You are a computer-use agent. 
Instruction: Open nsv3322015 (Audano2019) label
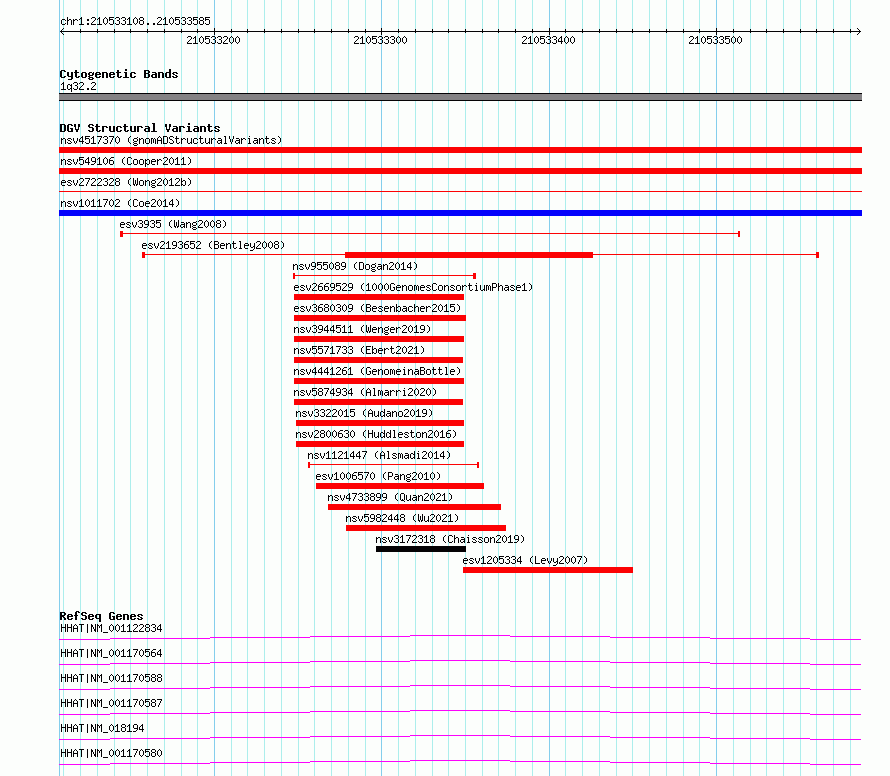(364, 413)
